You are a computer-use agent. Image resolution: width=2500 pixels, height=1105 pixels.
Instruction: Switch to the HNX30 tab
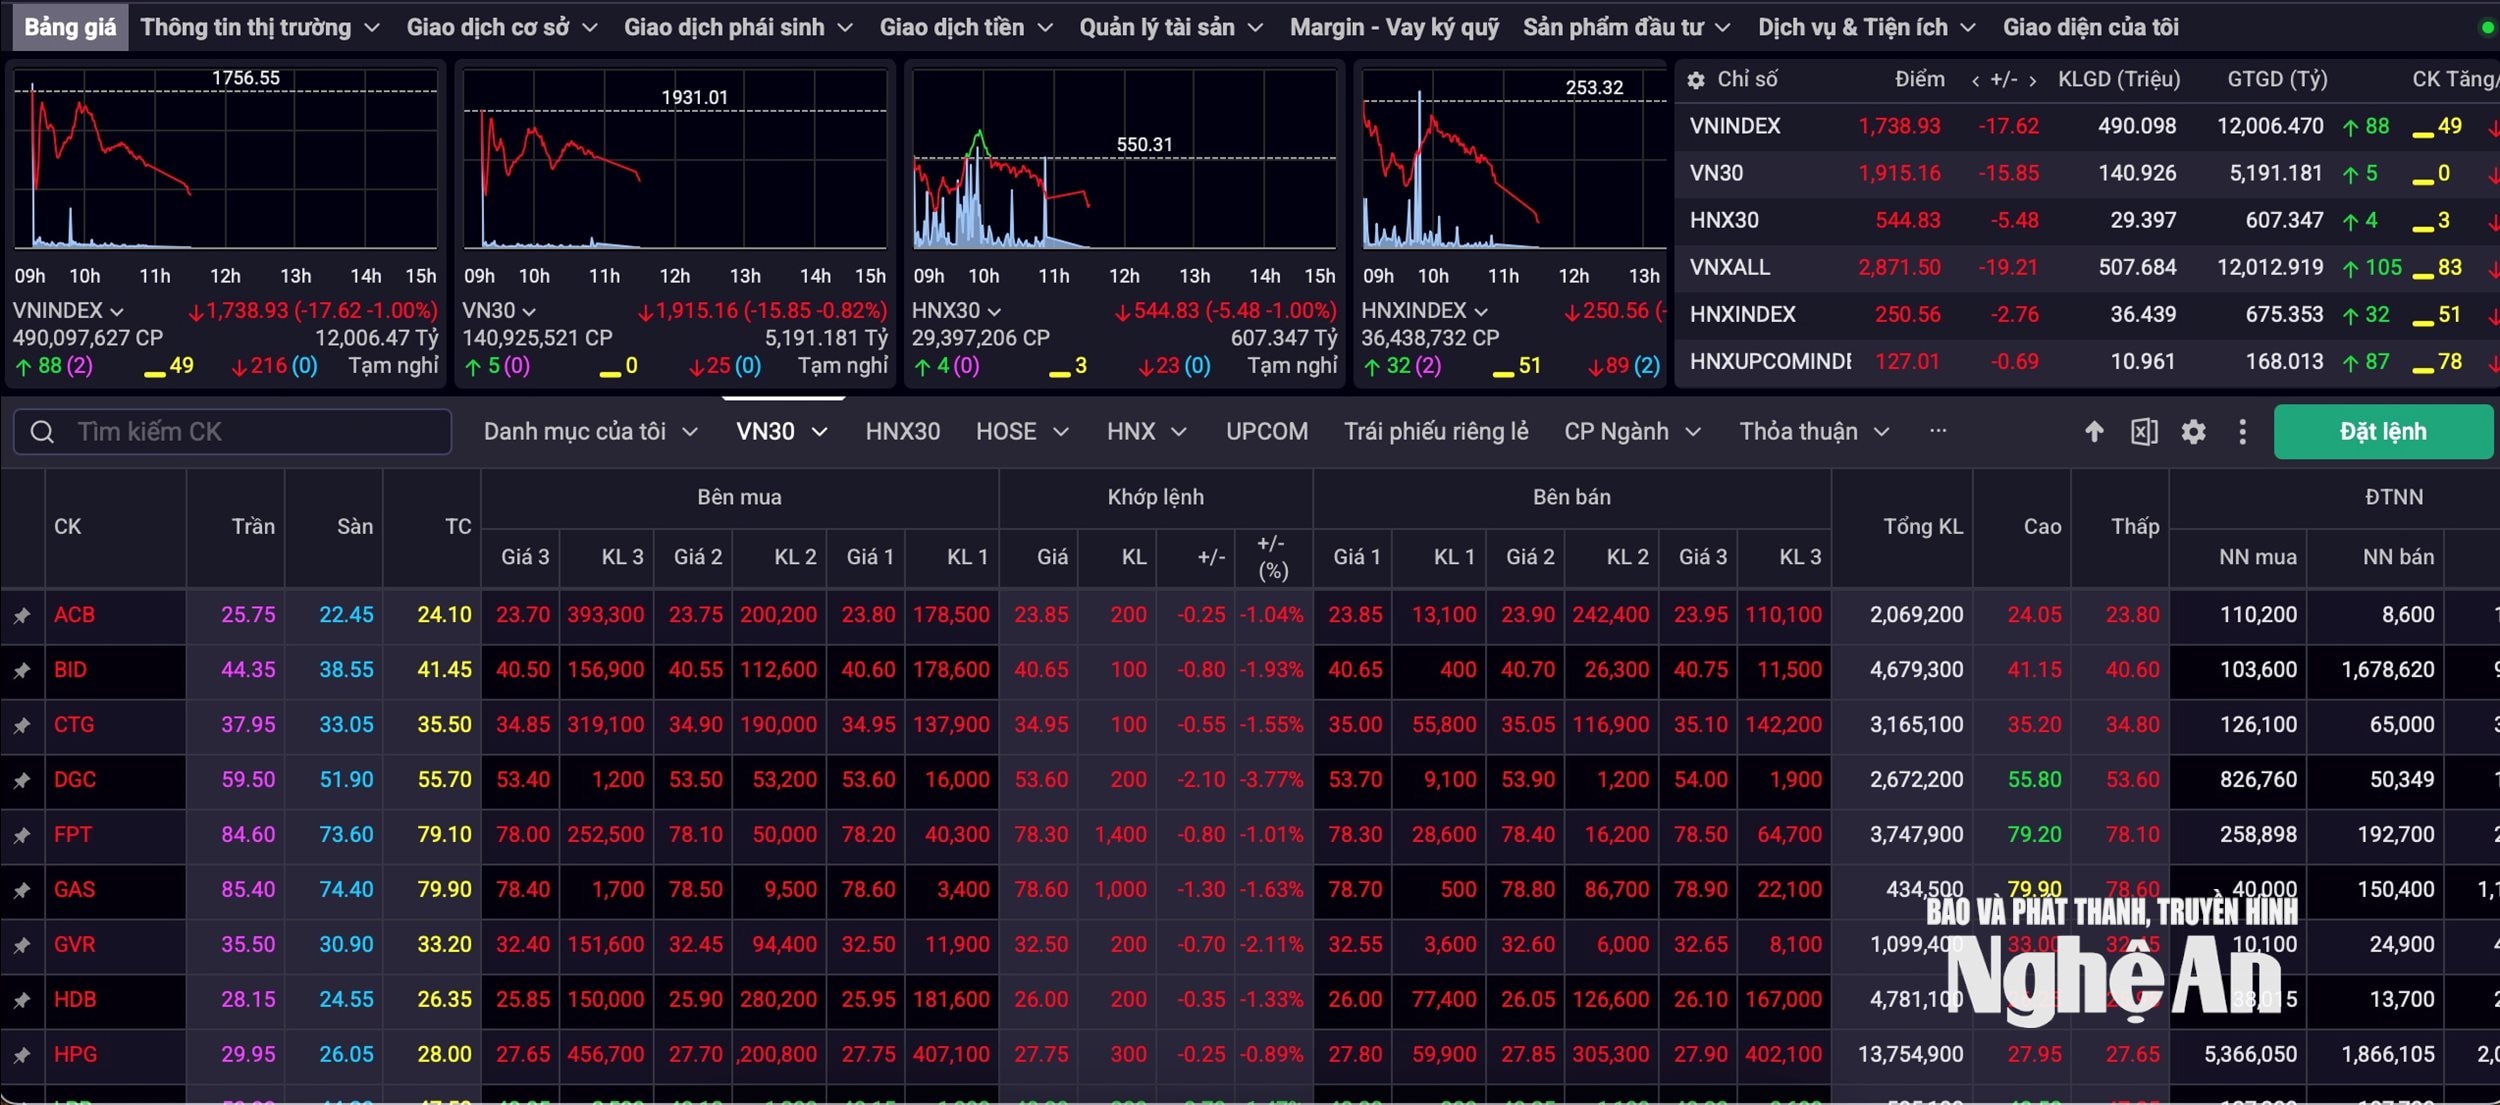pyautogui.click(x=902, y=432)
